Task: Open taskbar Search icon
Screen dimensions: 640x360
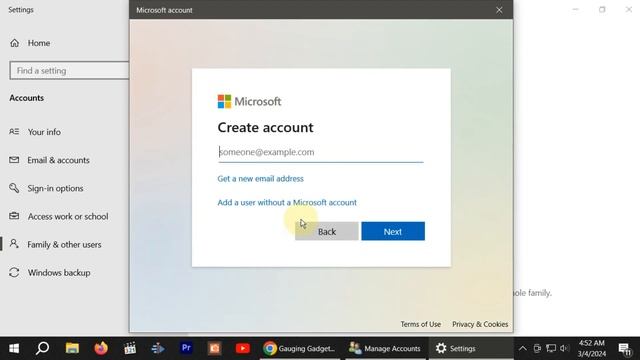Action: [x=42, y=348]
